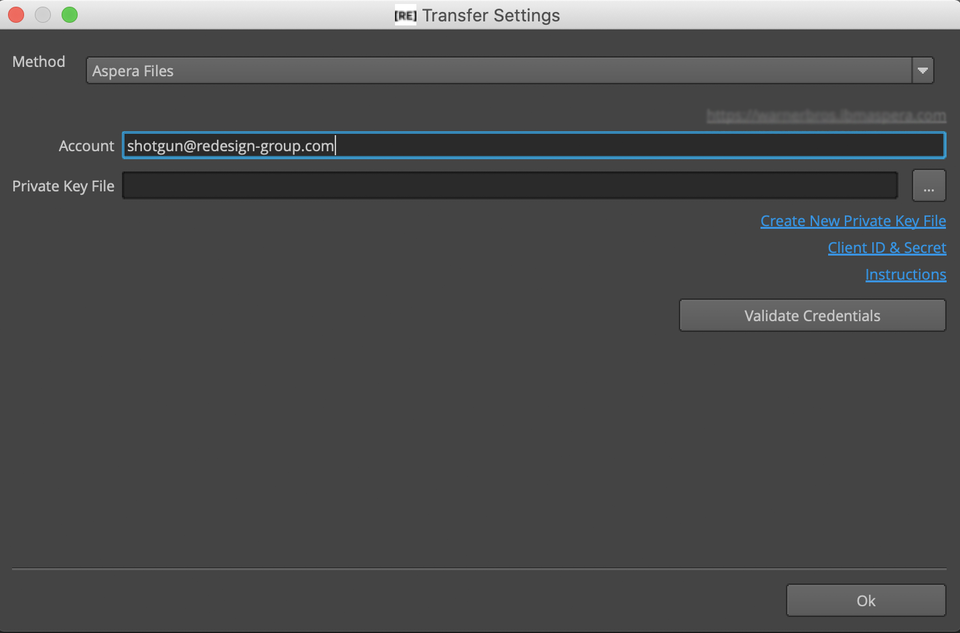Click the [RE] logo icon in title bar
This screenshot has height=633, width=960.
point(405,15)
